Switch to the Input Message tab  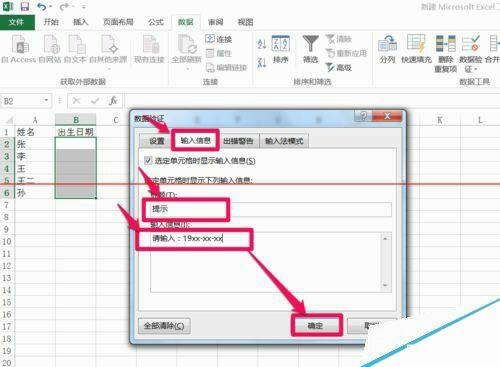click(195, 140)
